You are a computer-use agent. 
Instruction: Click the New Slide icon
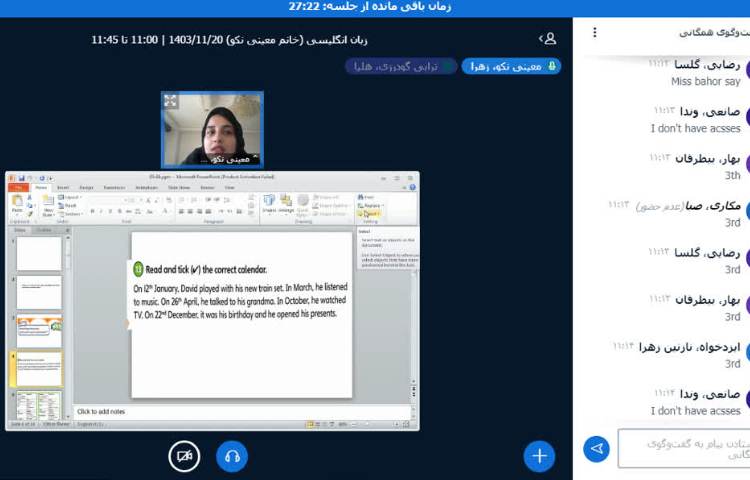point(46,203)
